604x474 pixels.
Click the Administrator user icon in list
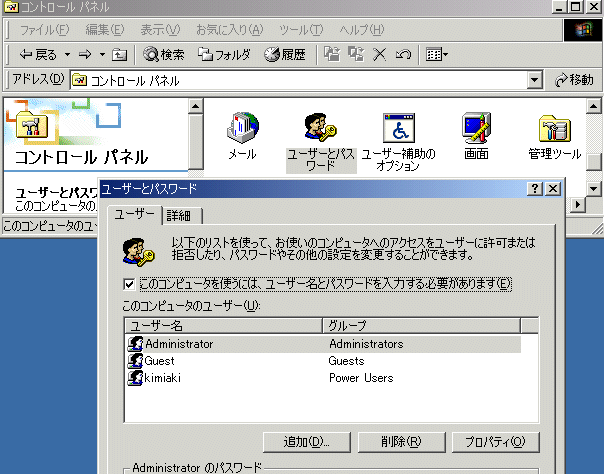pyautogui.click(x=135, y=343)
